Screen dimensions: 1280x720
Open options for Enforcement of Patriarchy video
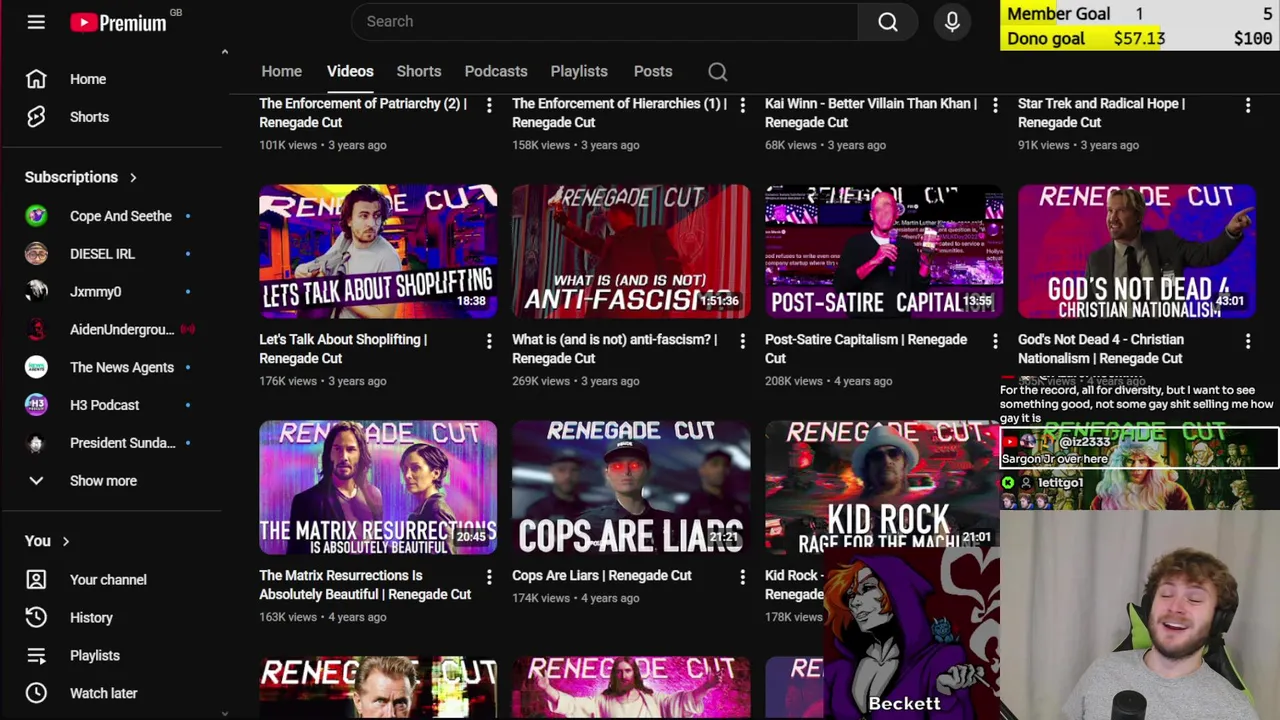(x=489, y=104)
